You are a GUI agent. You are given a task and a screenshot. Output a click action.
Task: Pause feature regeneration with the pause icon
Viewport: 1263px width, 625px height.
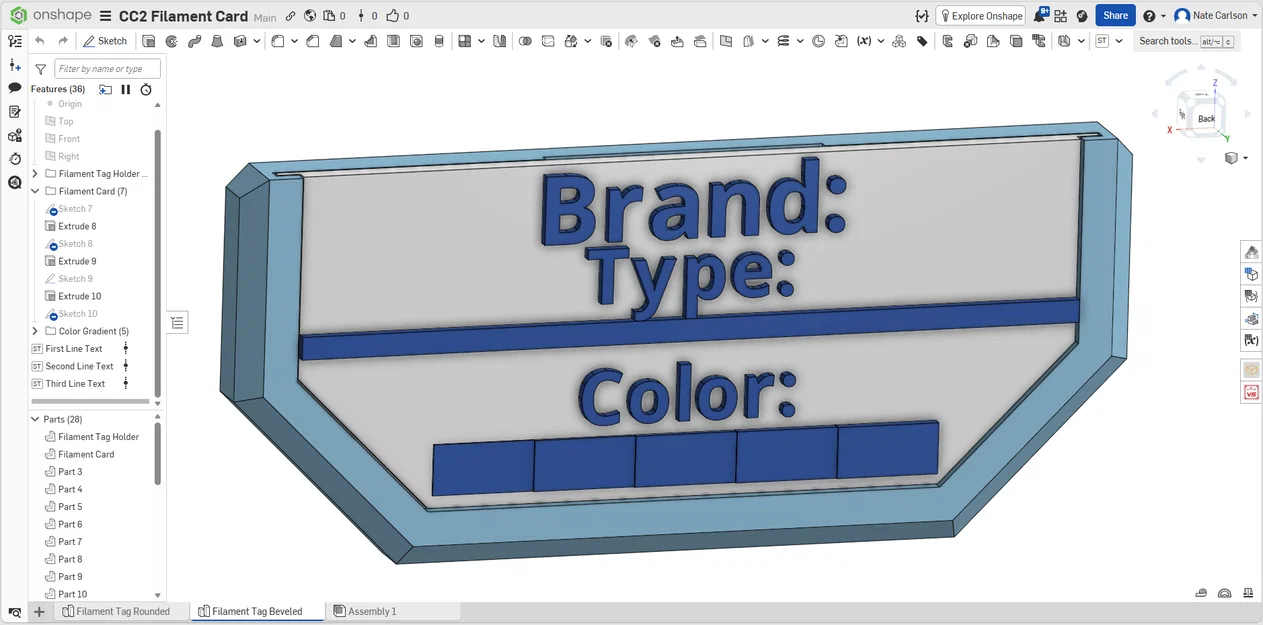(126, 89)
